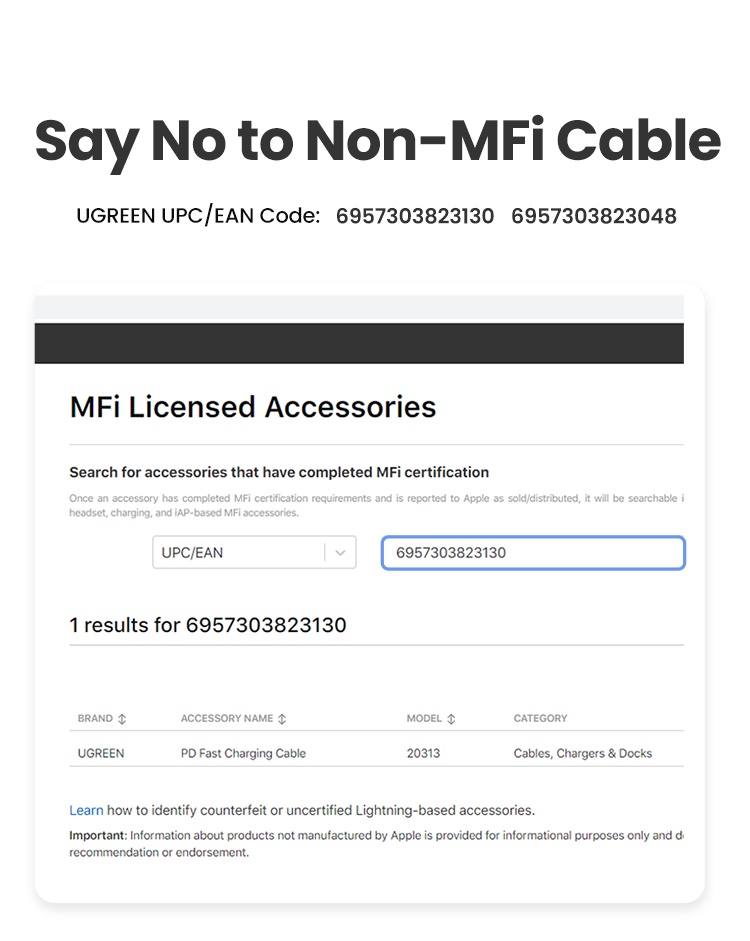Click the dark banner at page top
750x941 pixels.
click(360, 342)
